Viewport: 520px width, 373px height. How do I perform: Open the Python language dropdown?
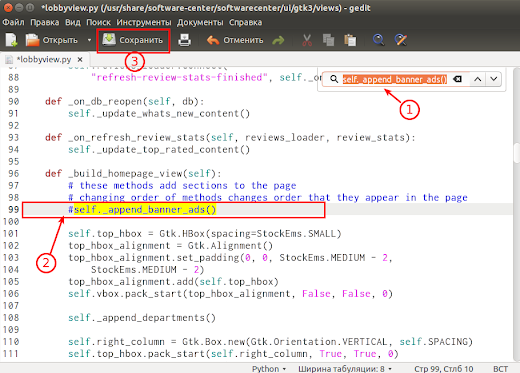[269, 369]
